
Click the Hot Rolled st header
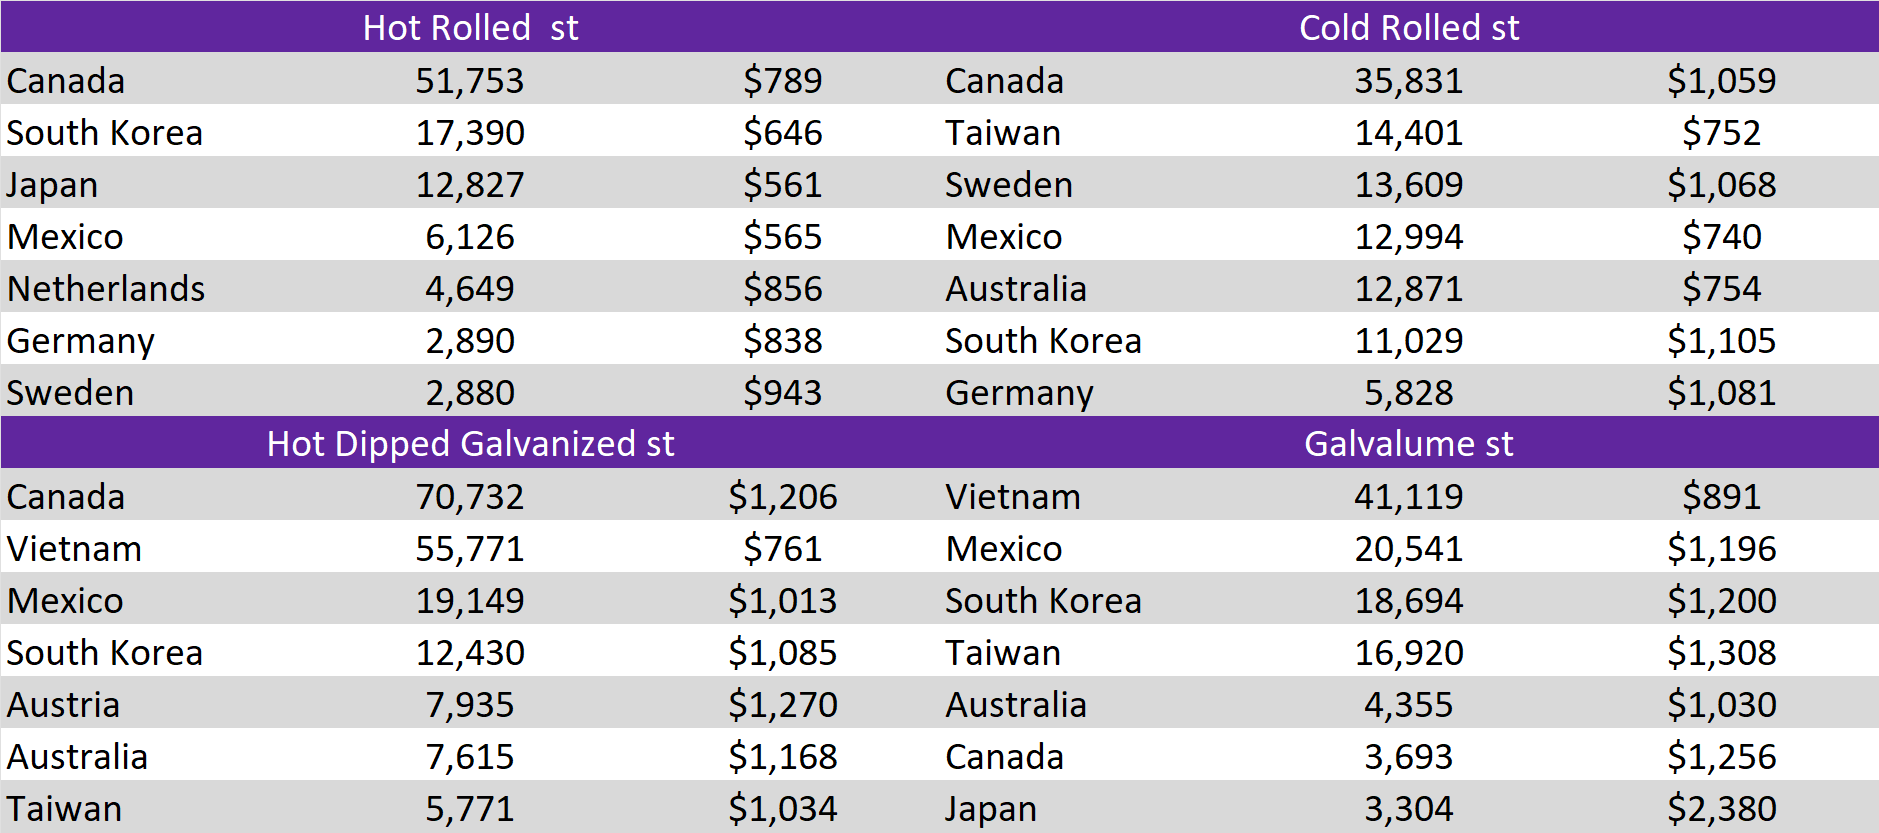point(470,27)
